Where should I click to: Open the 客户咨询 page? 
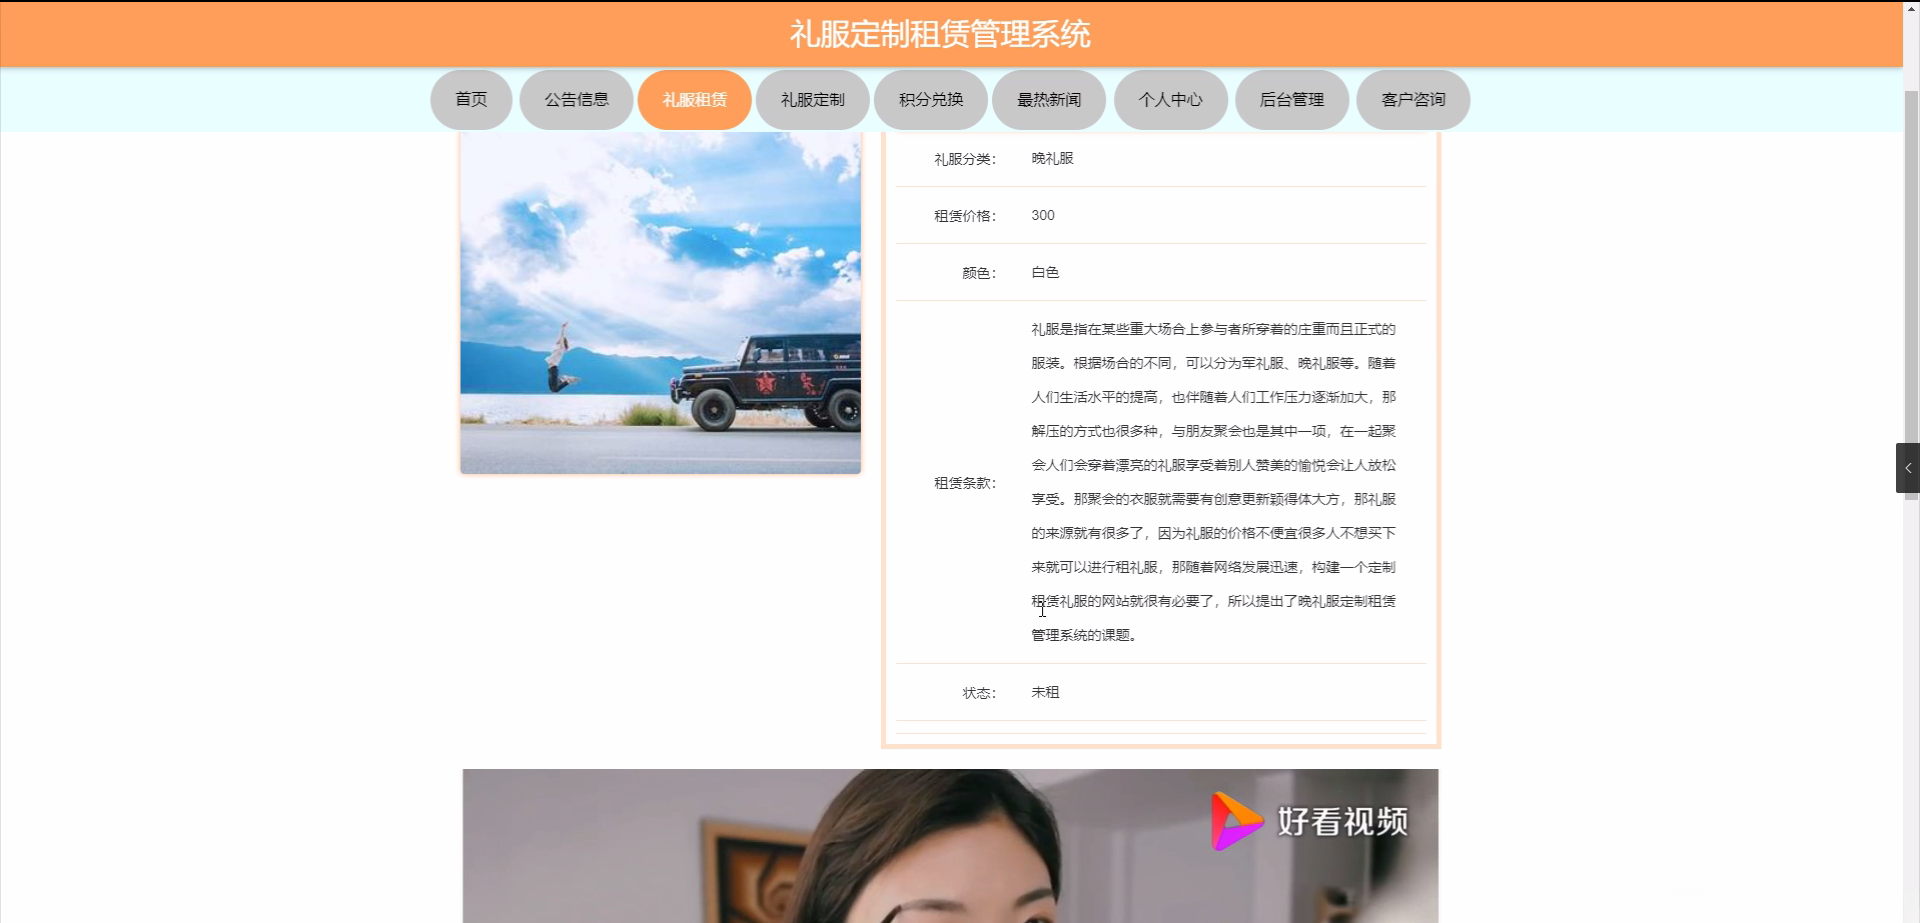tap(1413, 100)
